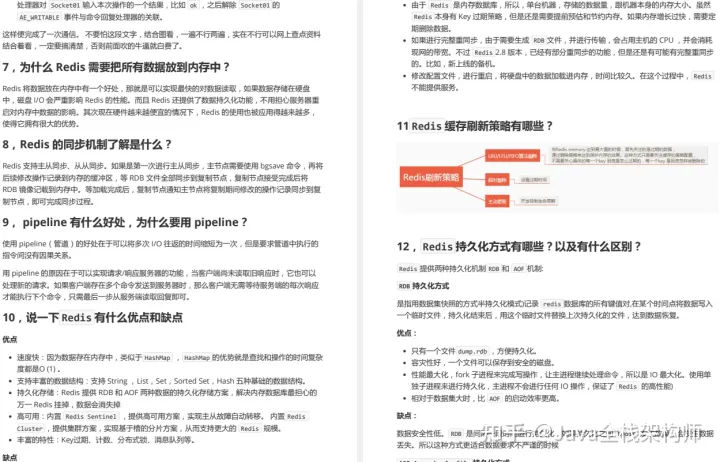Click heading "8，Redis 的同步机制了解是什么？"
This screenshot has width=720, height=462.
[x=87, y=144]
